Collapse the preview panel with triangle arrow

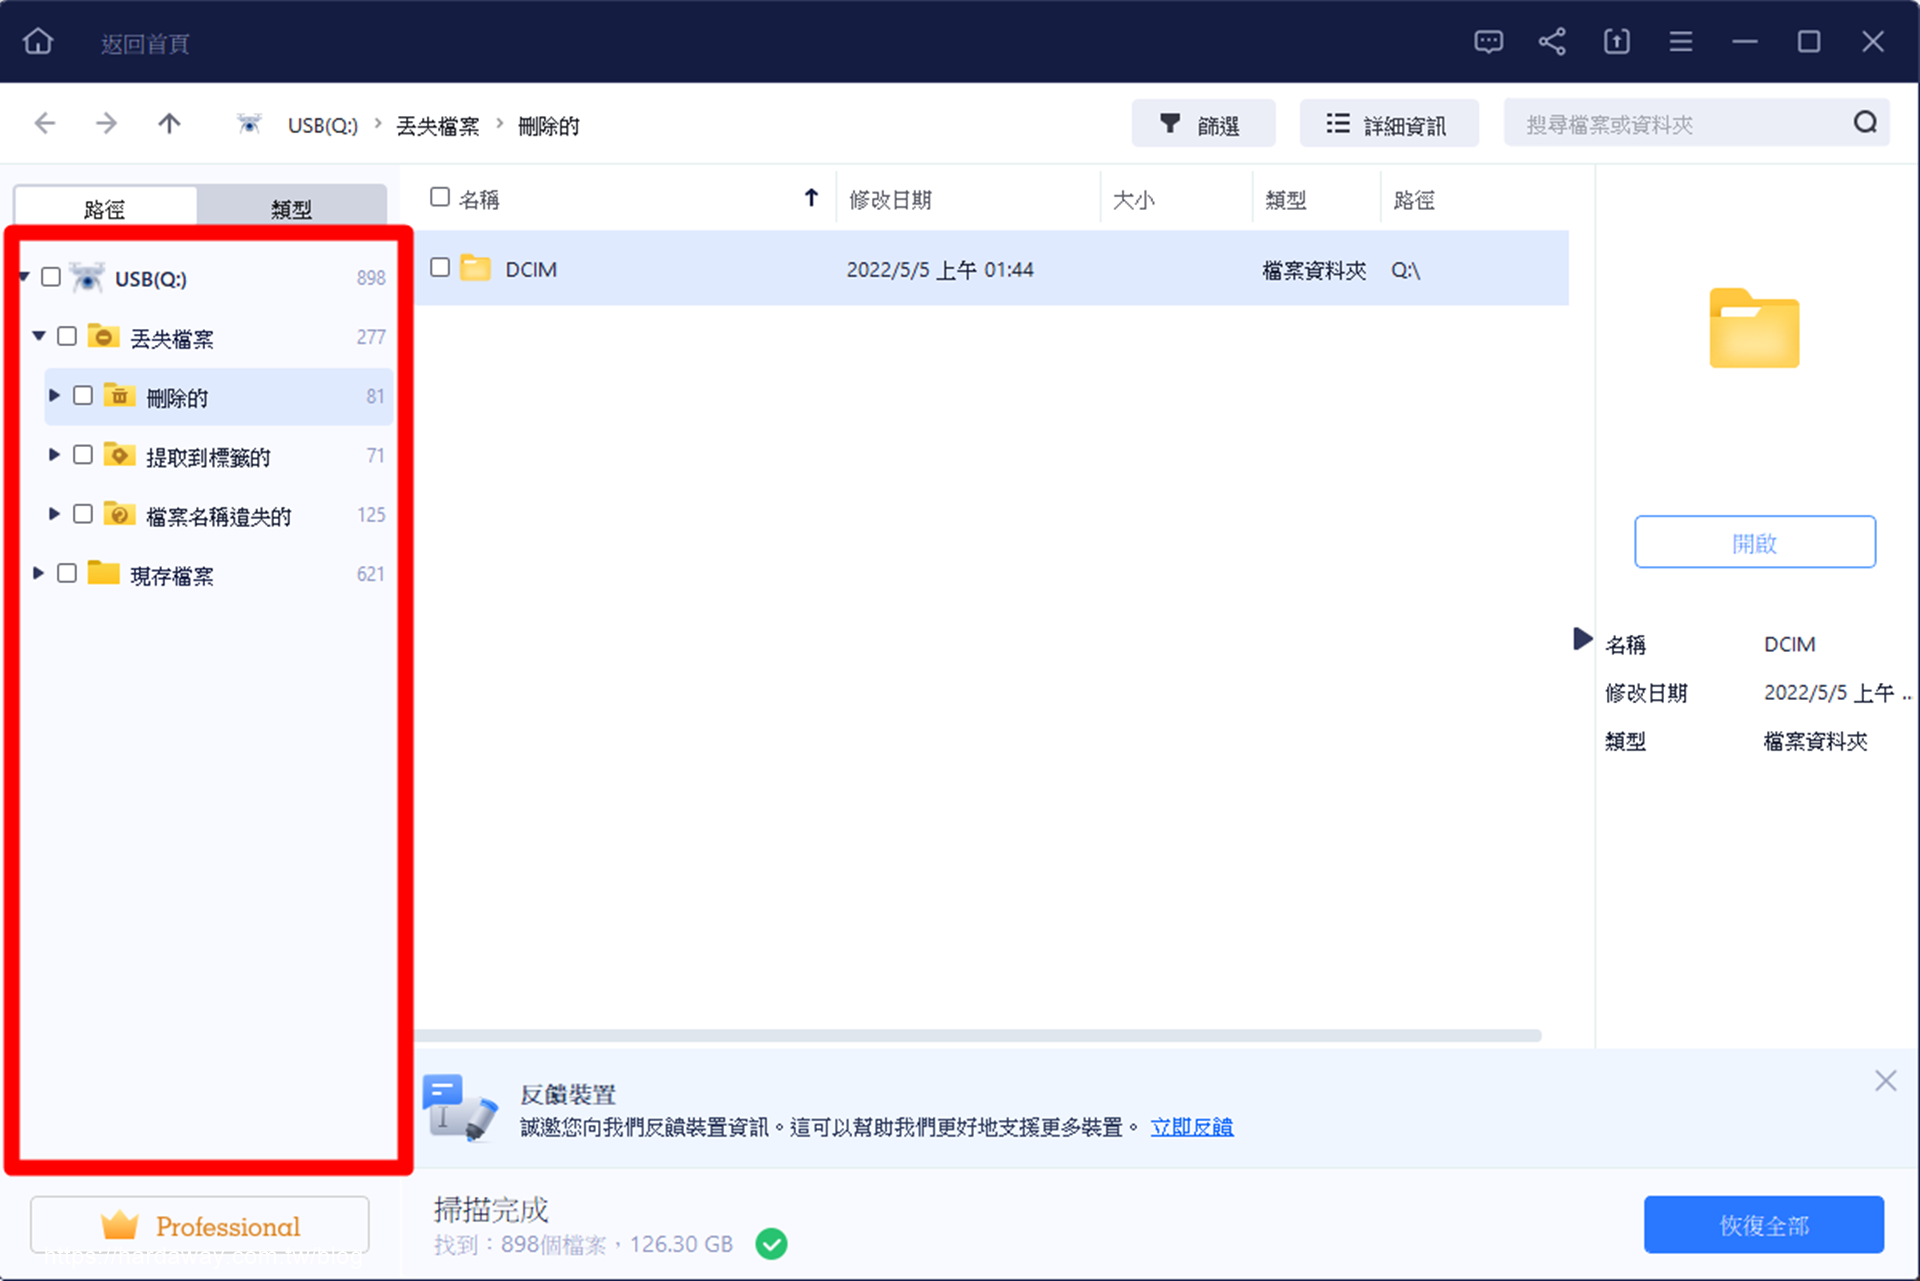click(x=1581, y=638)
